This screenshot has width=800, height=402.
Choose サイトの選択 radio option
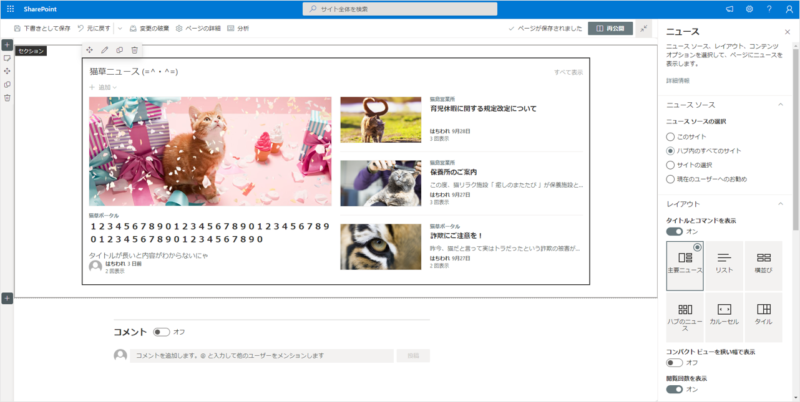point(670,164)
